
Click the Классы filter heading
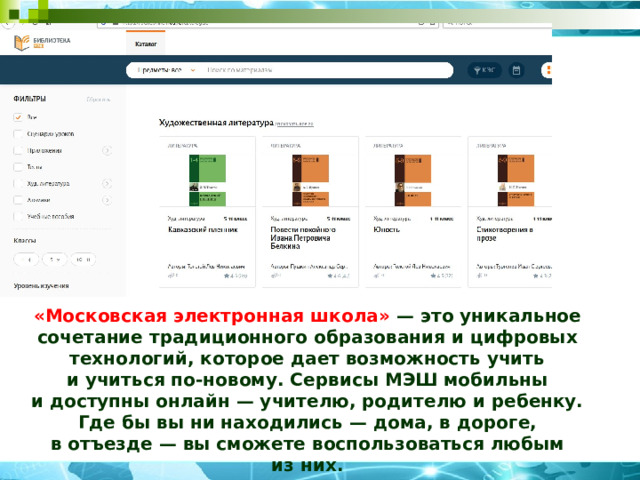(24, 240)
